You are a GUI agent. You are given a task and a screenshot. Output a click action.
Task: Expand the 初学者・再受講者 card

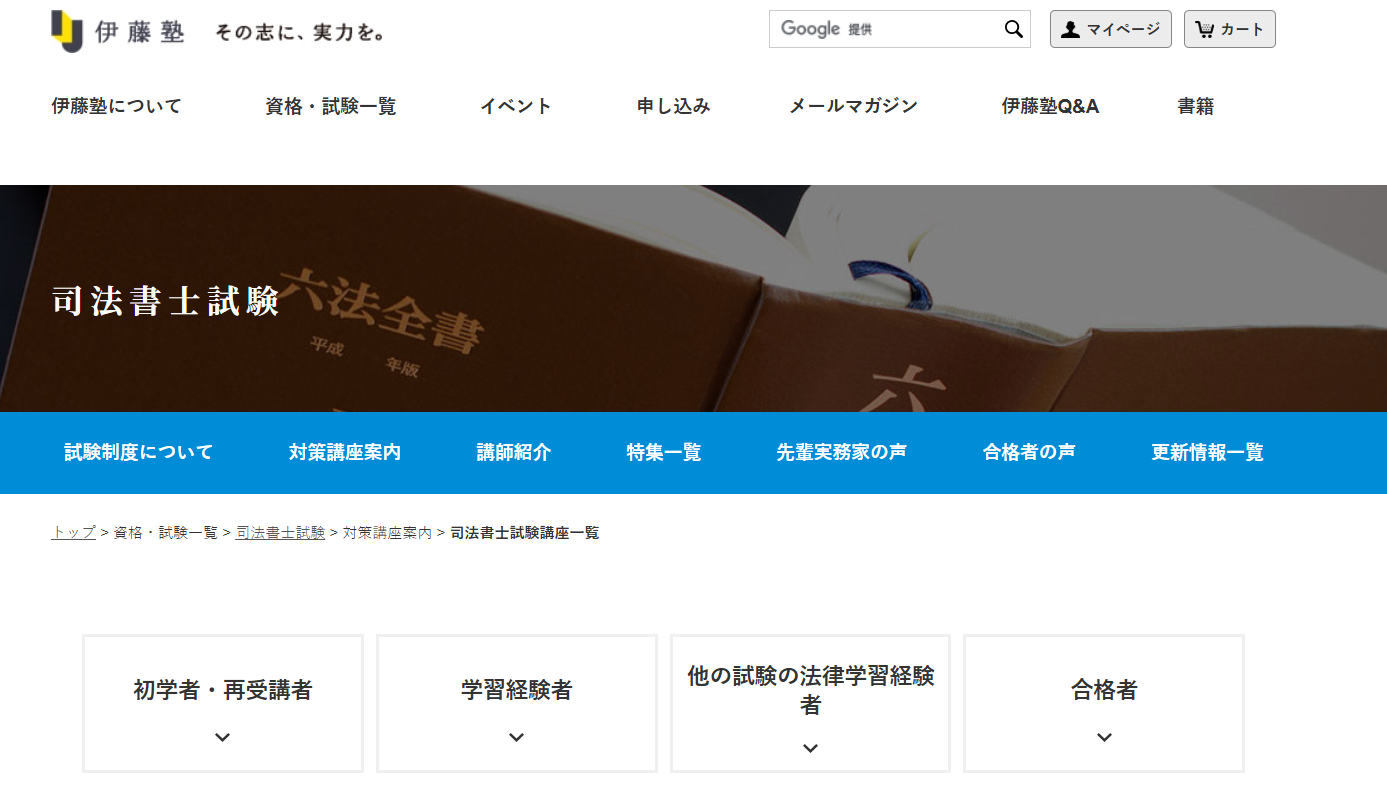click(x=223, y=703)
